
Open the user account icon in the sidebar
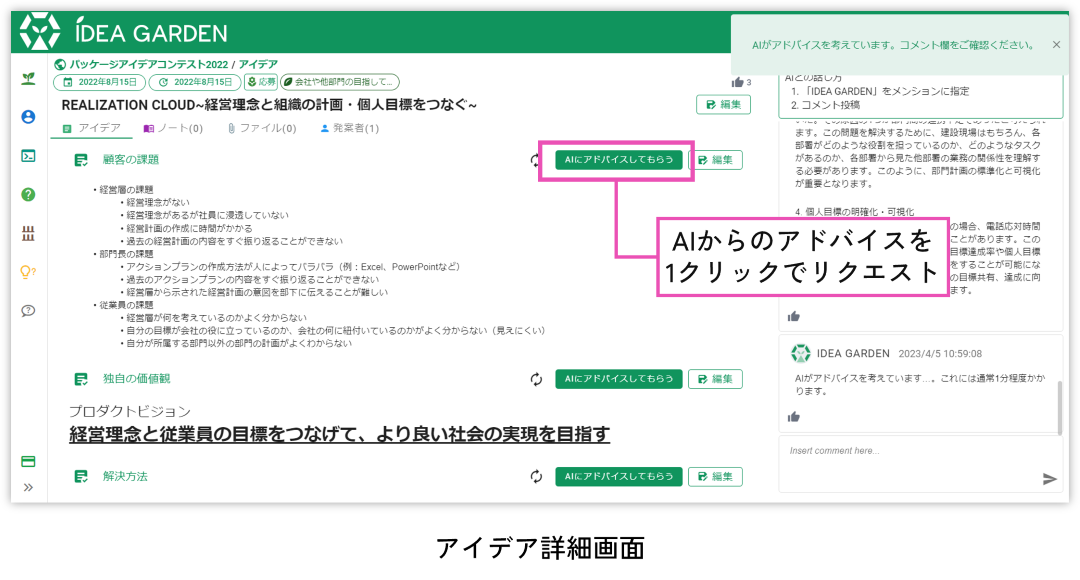(x=28, y=117)
